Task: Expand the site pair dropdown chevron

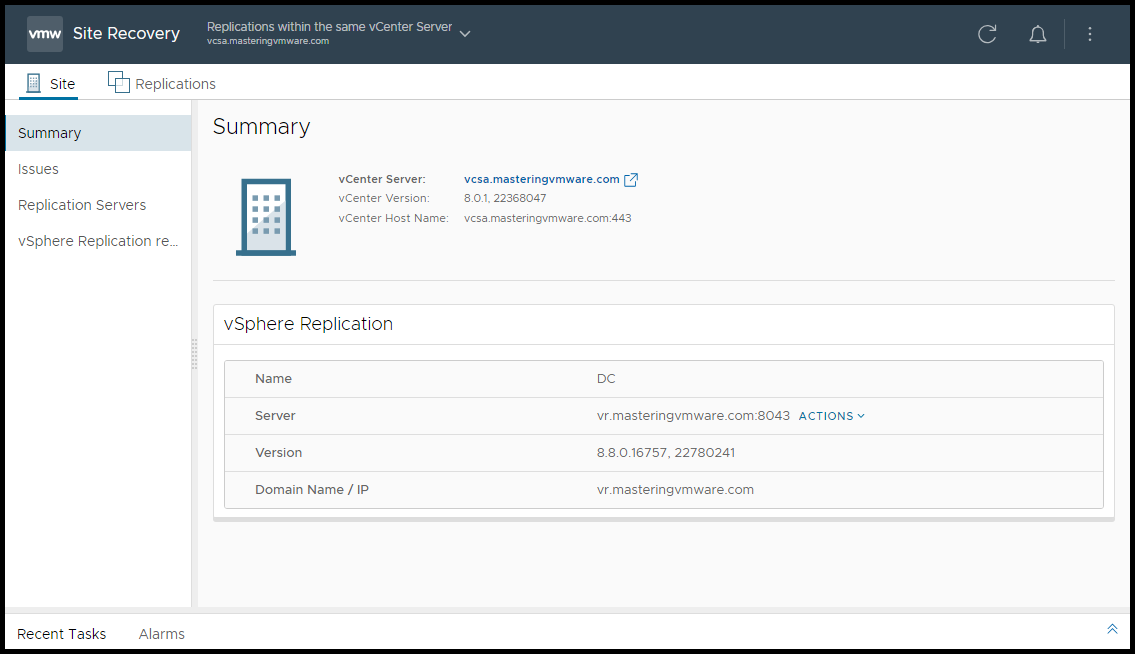Action: point(465,34)
